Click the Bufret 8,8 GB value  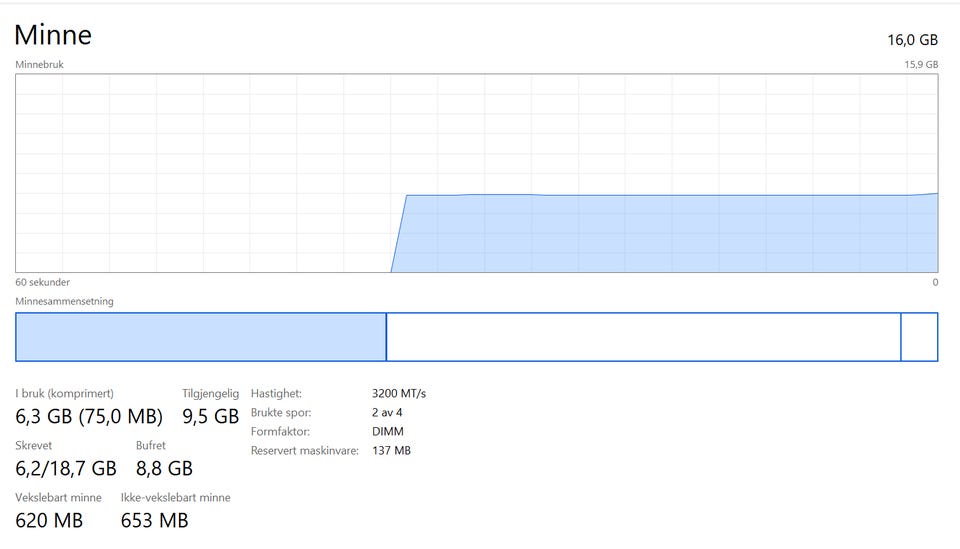click(164, 468)
